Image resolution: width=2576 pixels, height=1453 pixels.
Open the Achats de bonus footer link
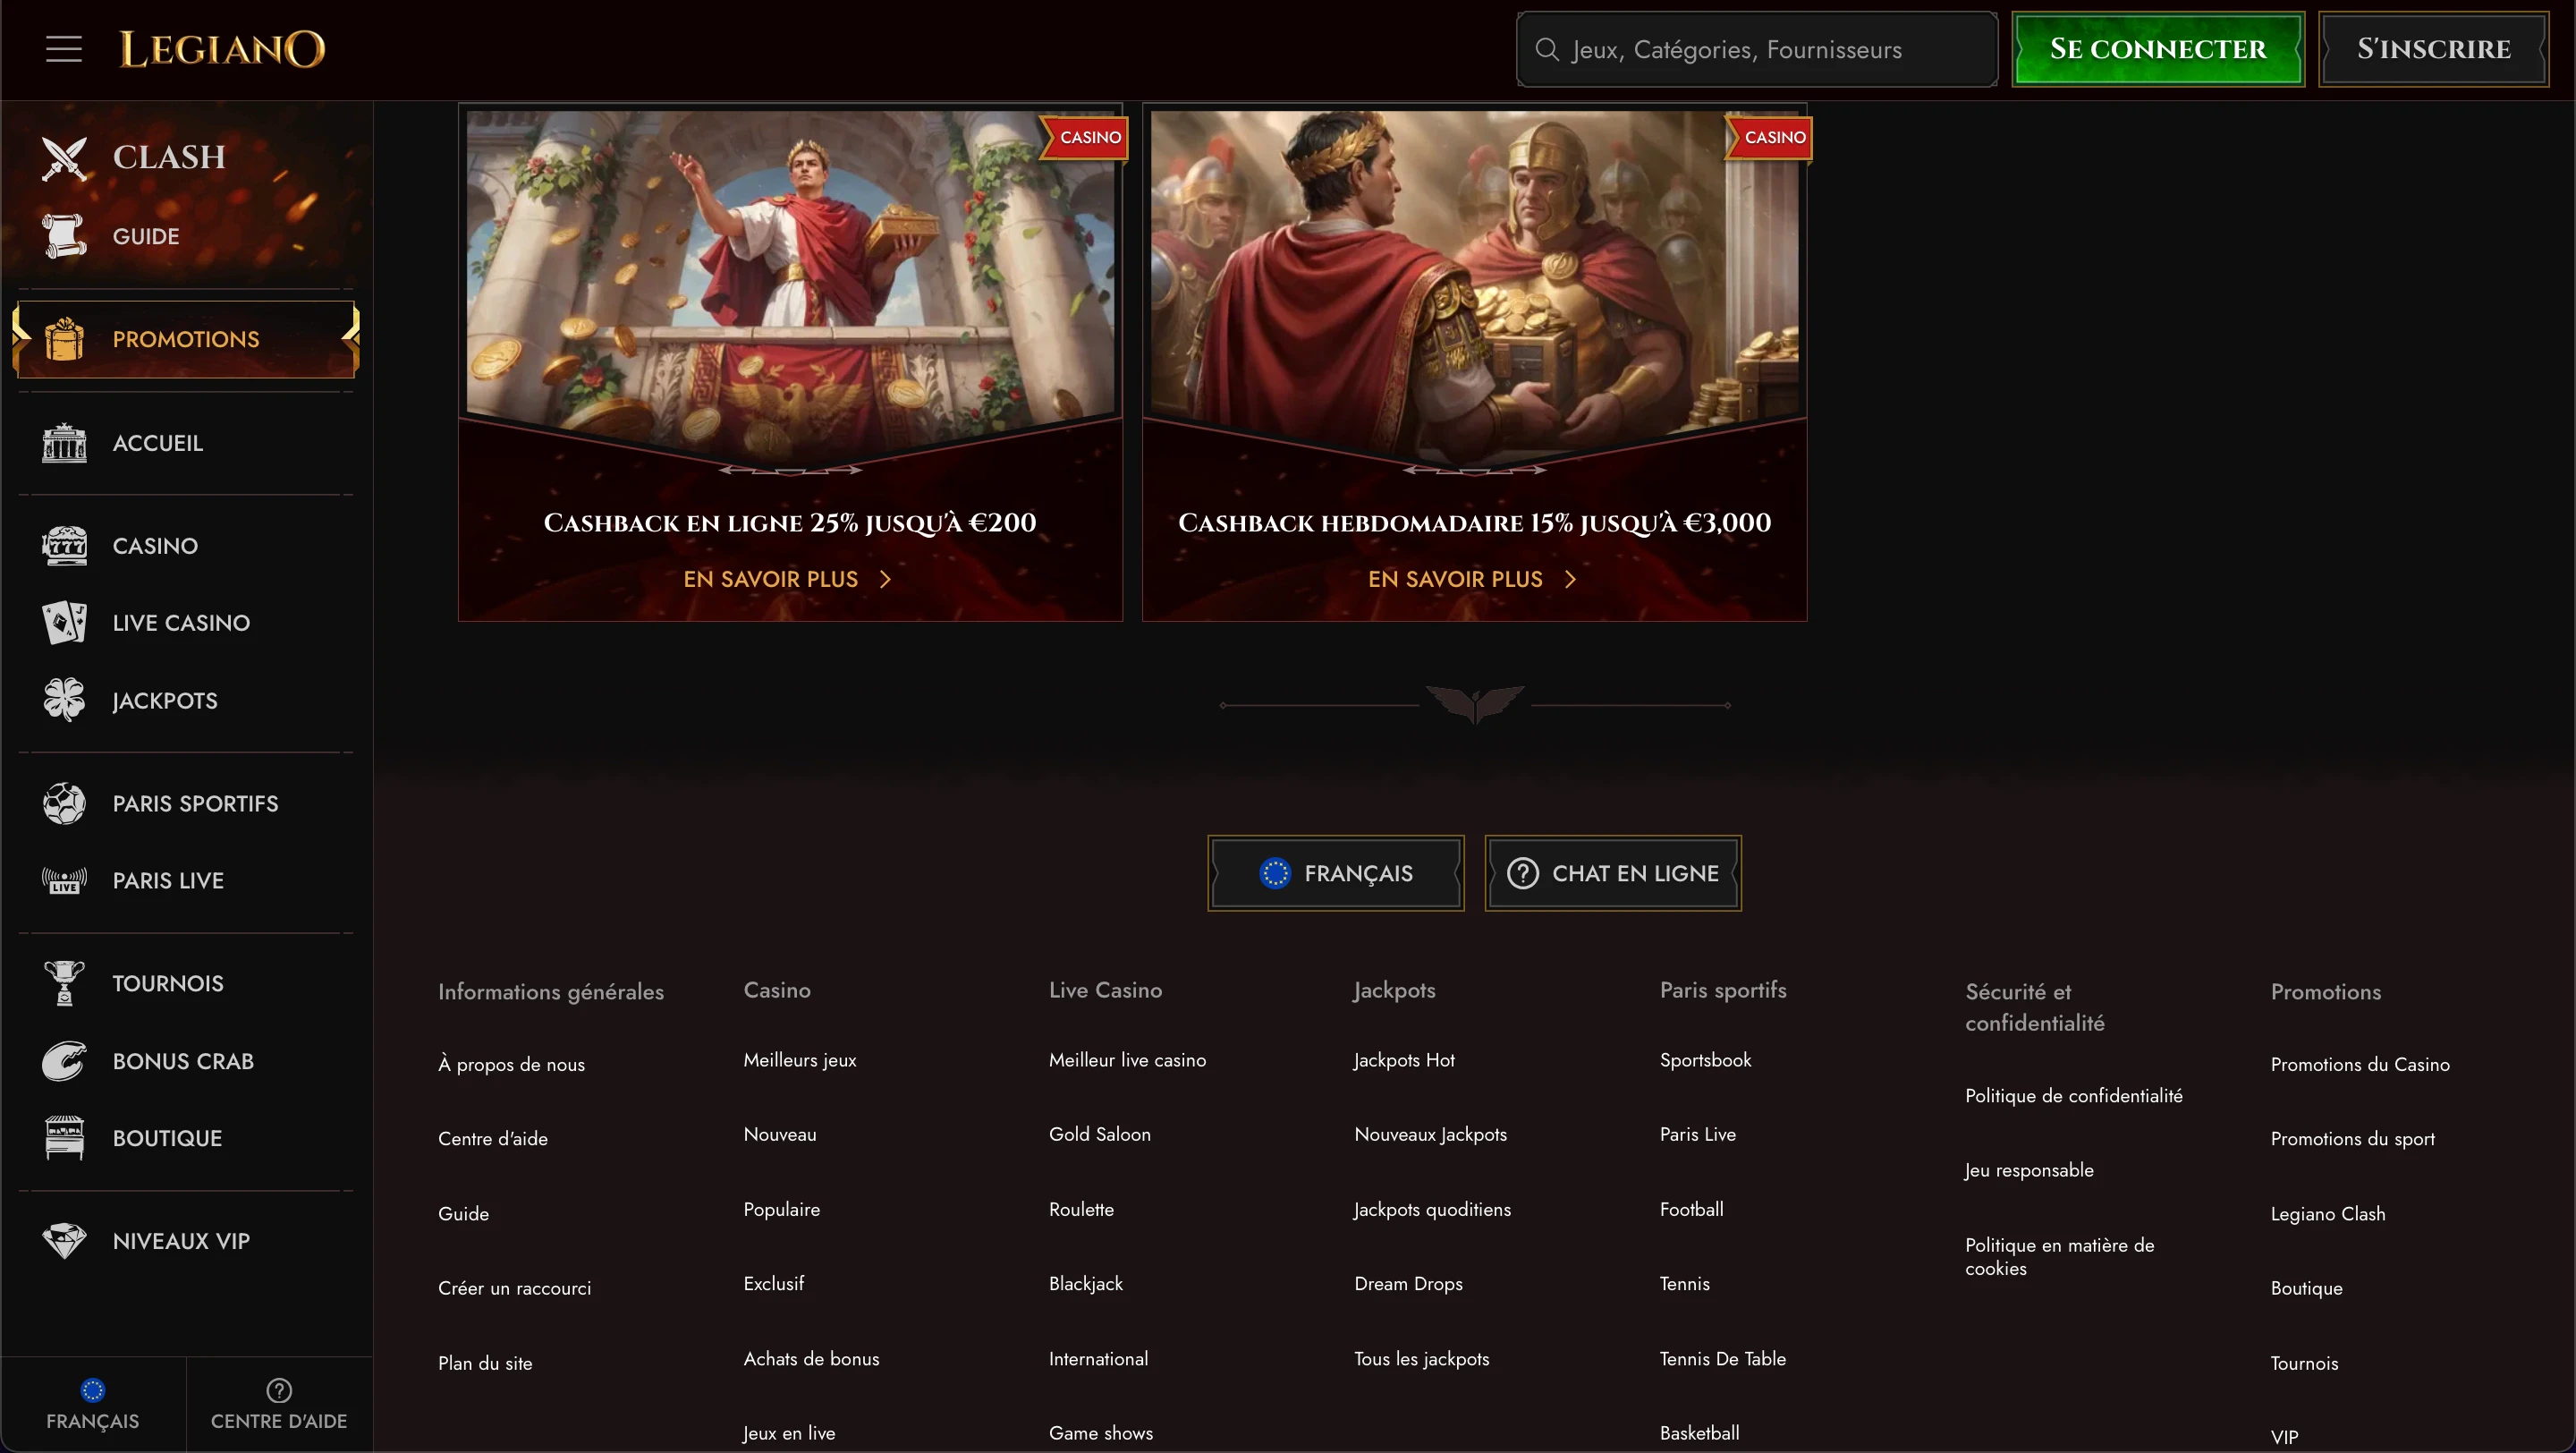pos(811,1358)
